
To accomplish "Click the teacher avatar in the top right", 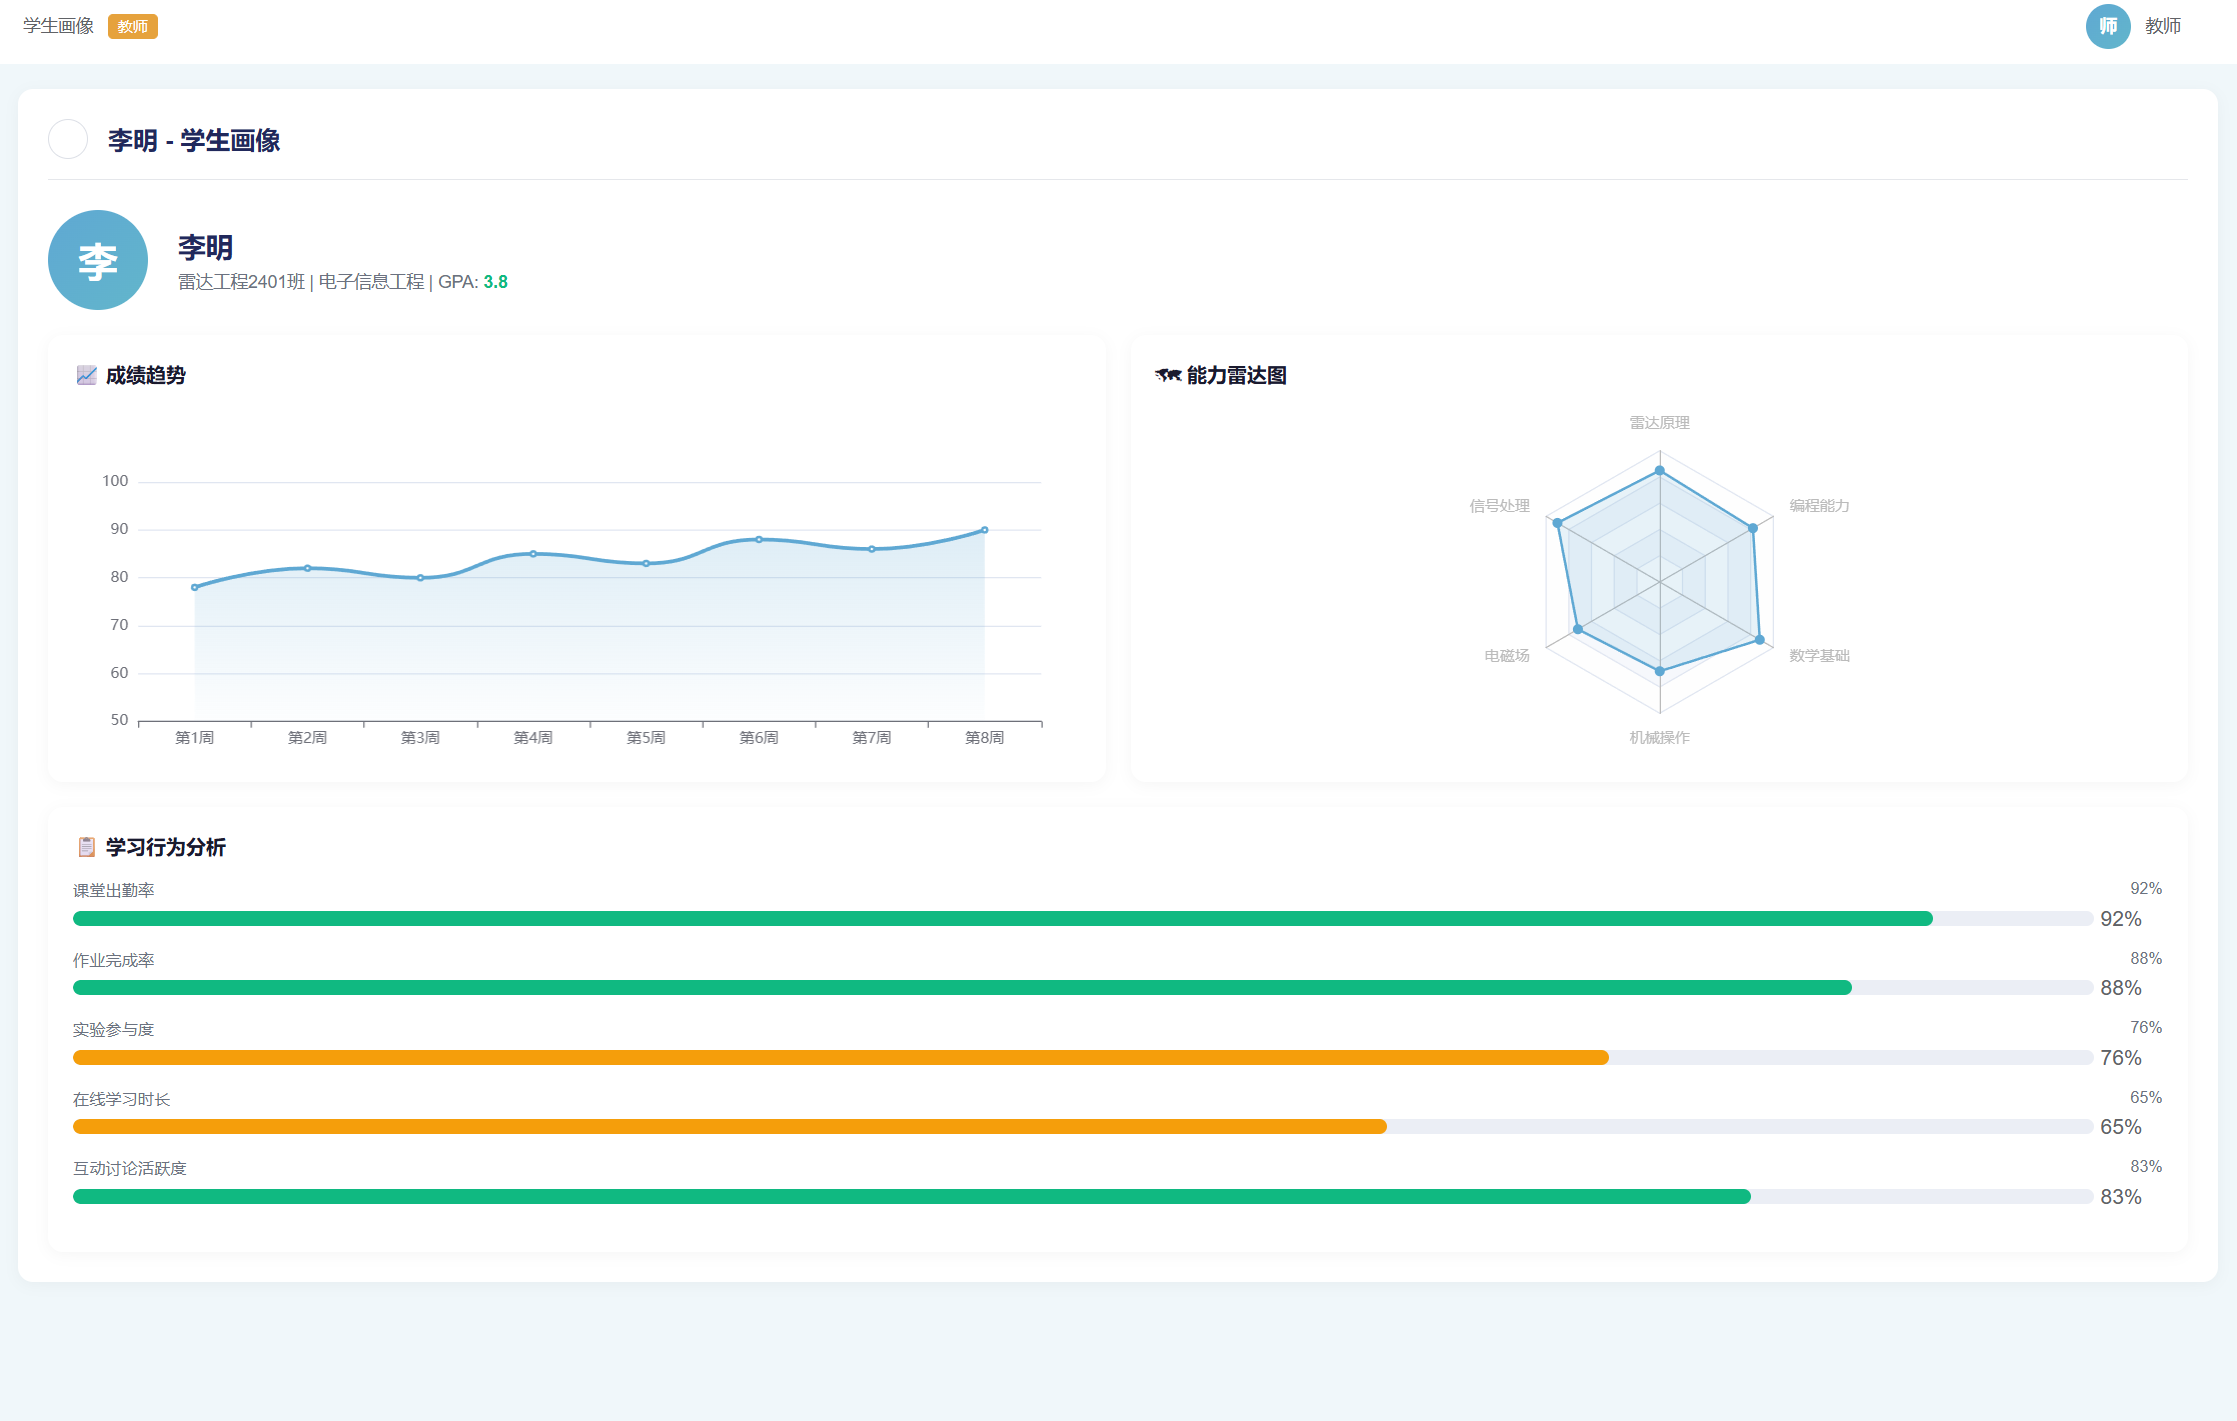I will (x=2107, y=26).
